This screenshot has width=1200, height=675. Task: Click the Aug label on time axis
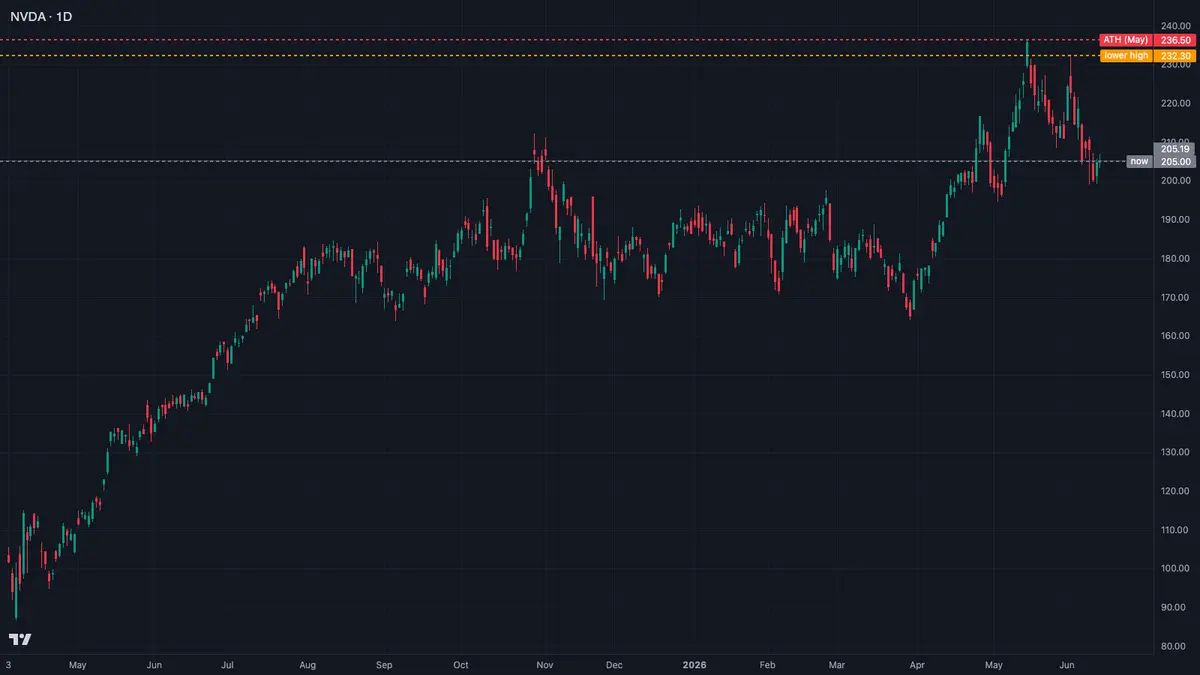pyautogui.click(x=307, y=664)
